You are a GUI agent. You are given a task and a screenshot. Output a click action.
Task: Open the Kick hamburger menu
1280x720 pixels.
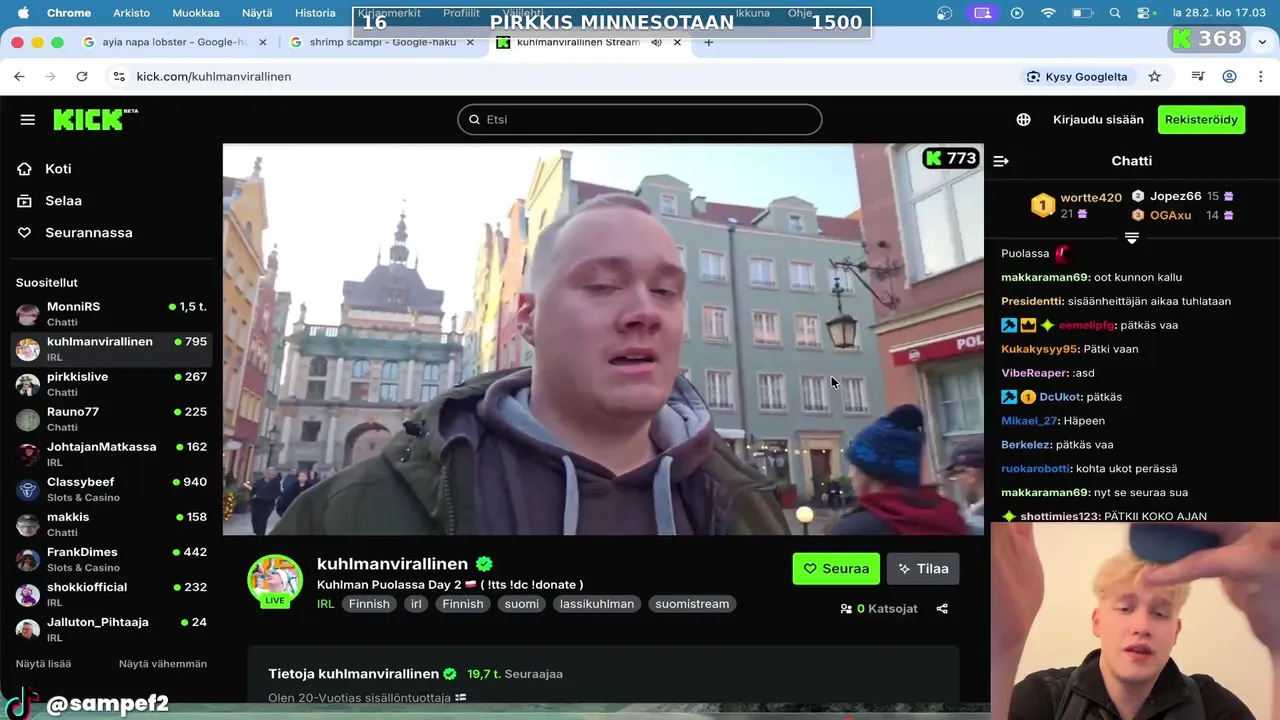pos(28,120)
